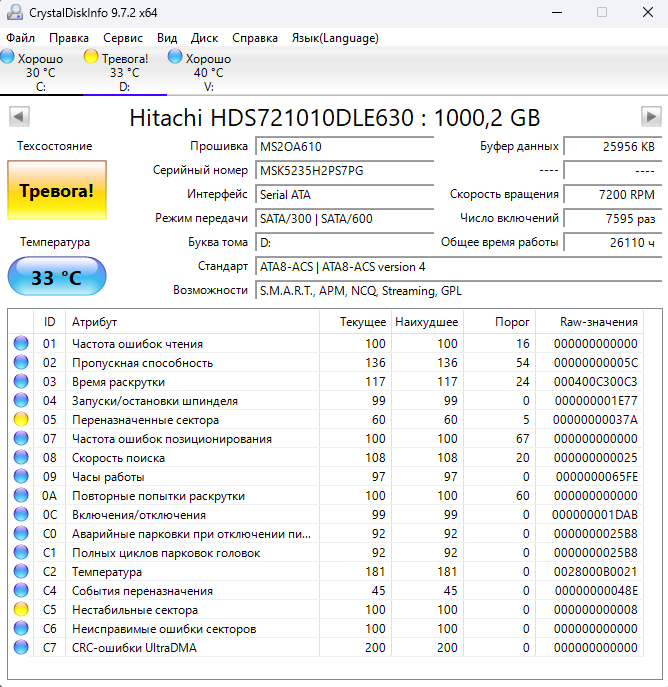Click the Raw-значения column header
The height and width of the screenshot is (687, 668).
coord(599,322)
